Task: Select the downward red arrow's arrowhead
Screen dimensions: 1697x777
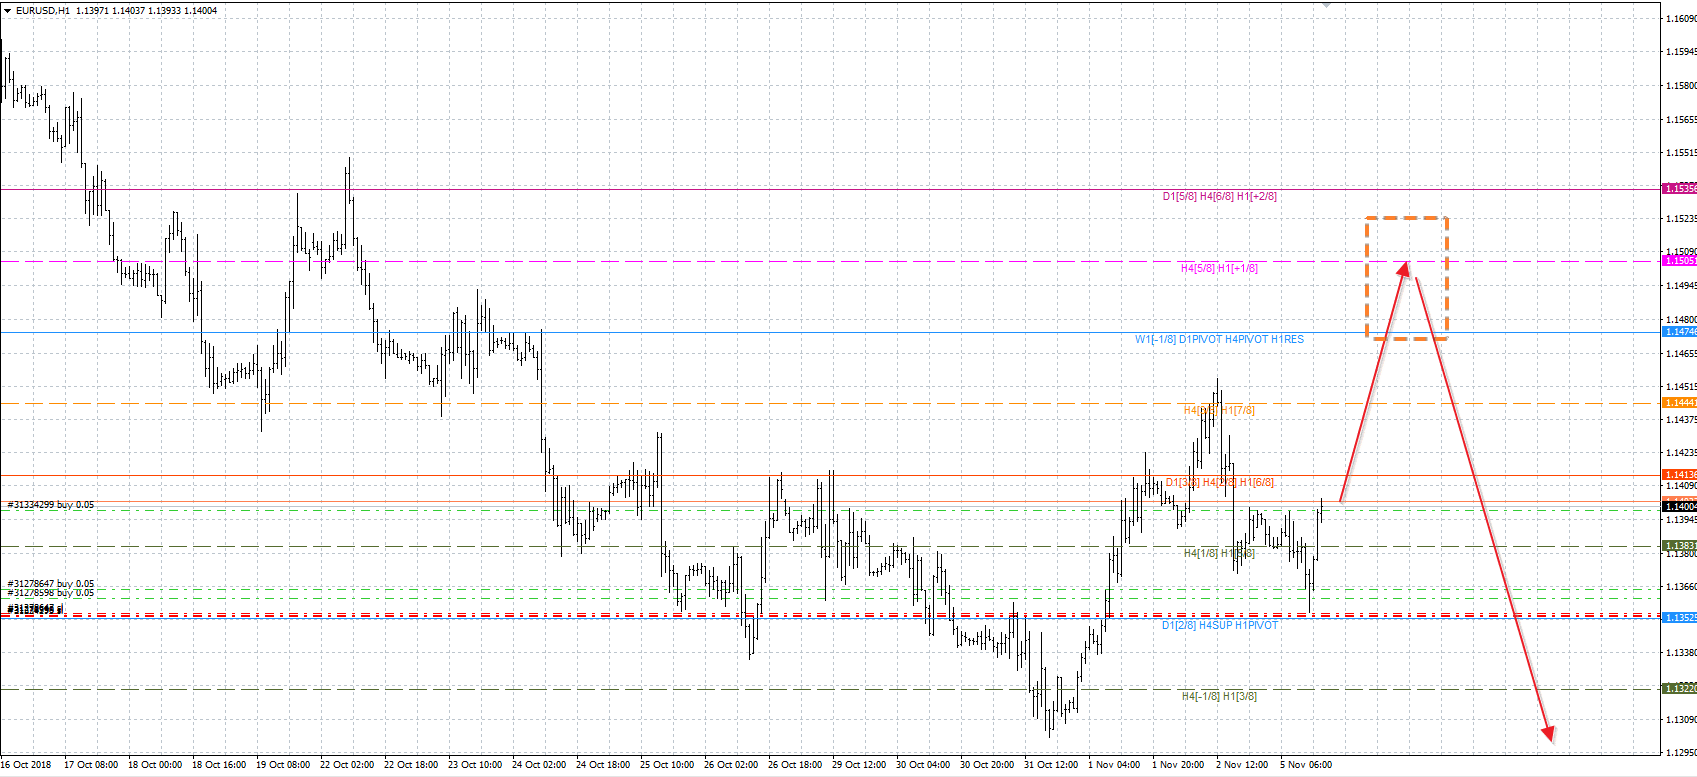Action: 1547,734
